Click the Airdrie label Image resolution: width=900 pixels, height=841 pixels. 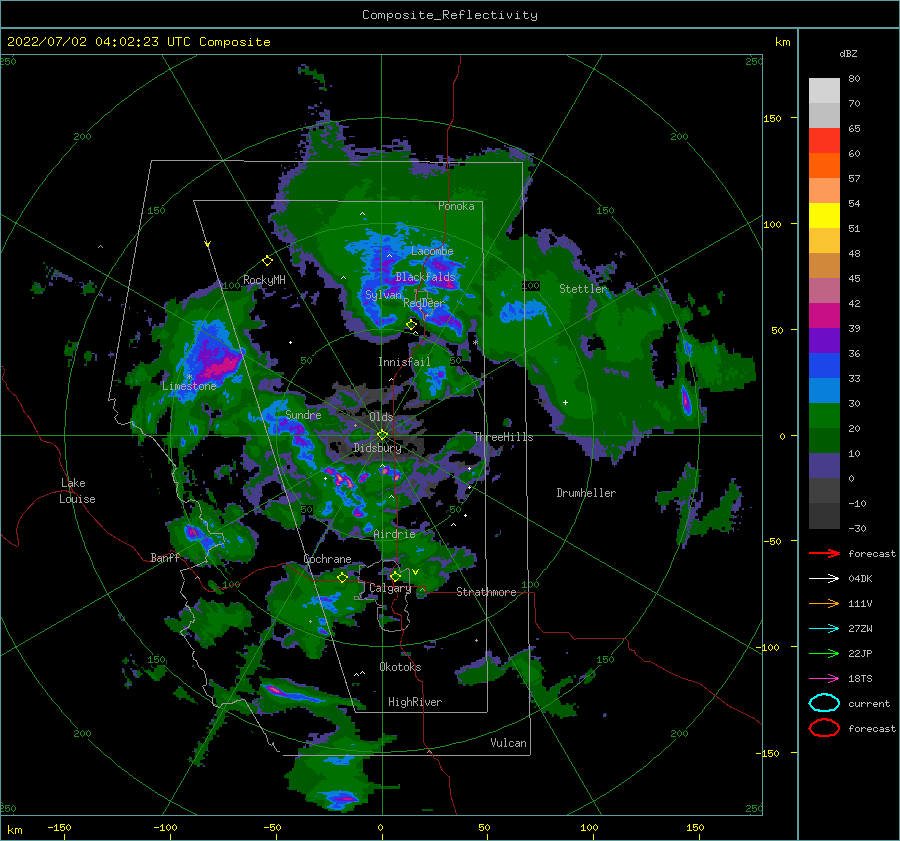click(394, 534)
